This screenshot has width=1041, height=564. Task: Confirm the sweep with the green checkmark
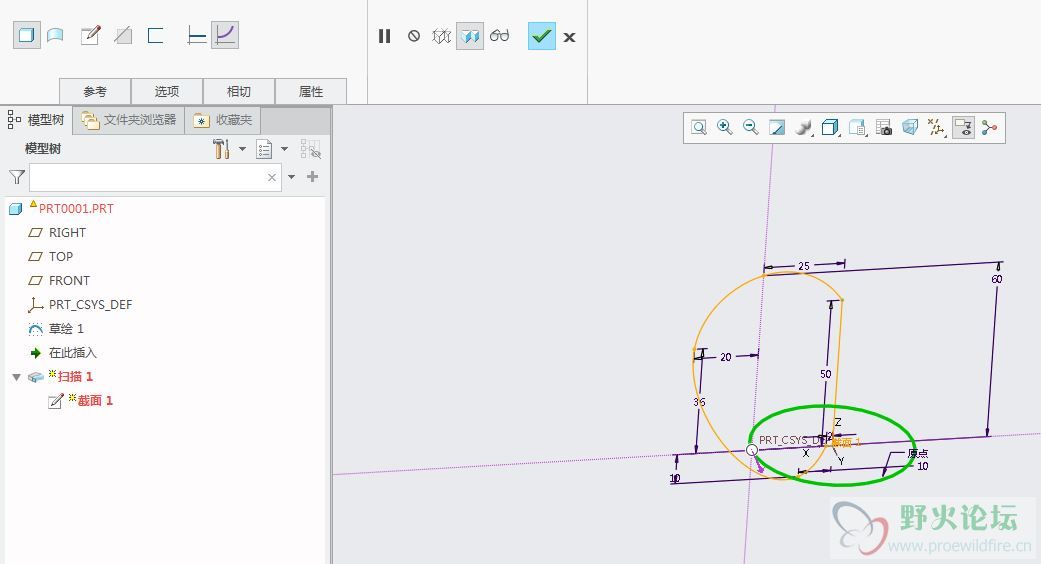[x=542, y=36]
